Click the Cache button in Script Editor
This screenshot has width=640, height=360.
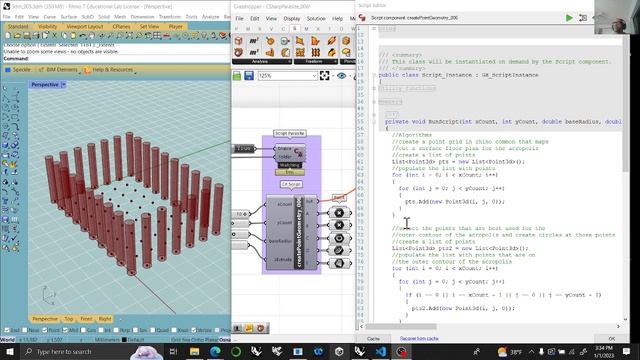373,339
